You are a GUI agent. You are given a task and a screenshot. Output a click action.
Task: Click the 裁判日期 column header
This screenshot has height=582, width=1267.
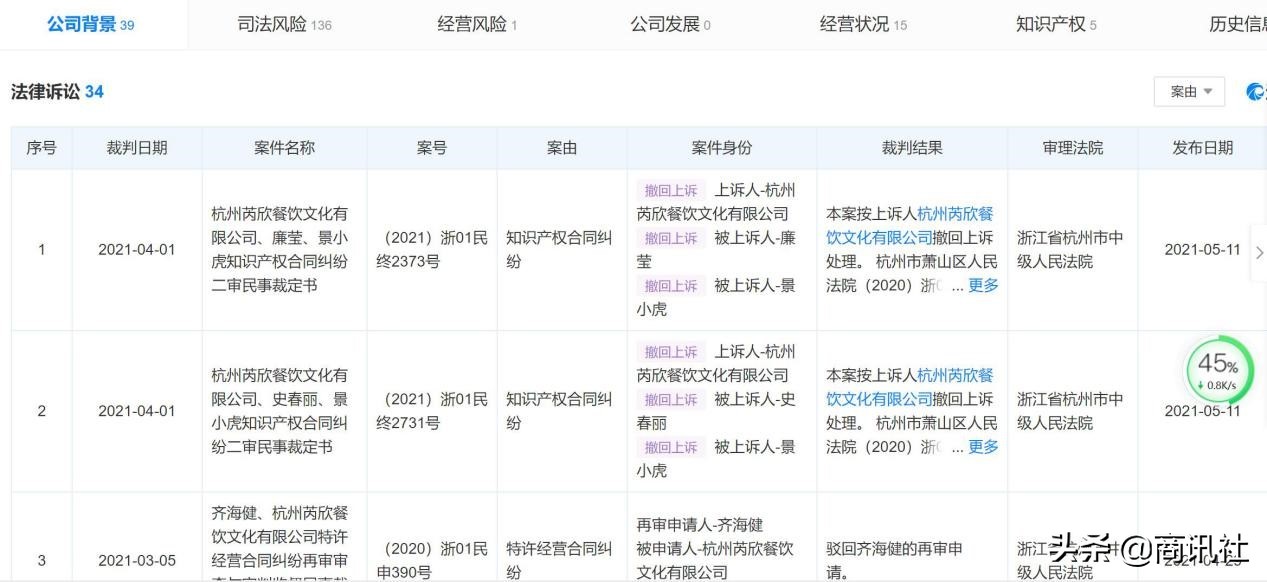click(136, 146)
